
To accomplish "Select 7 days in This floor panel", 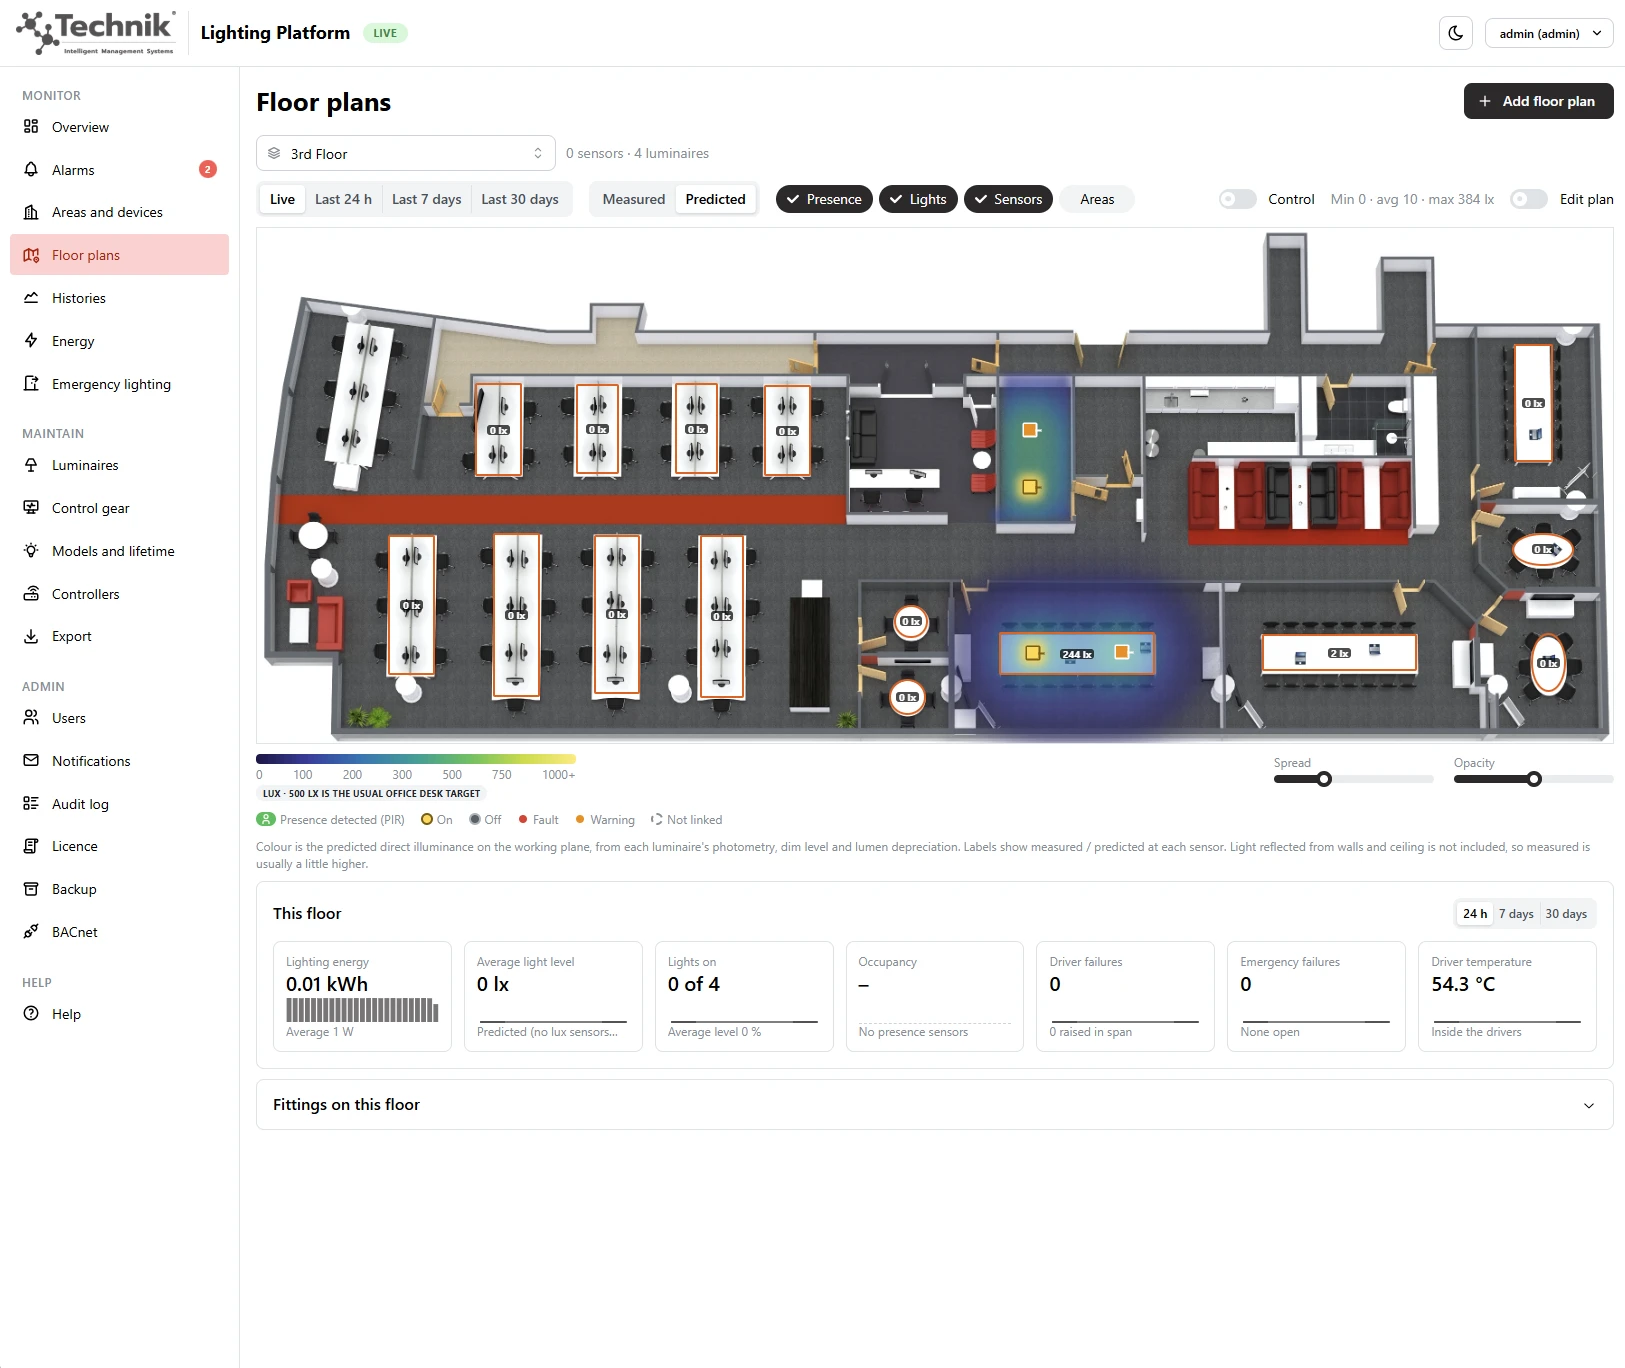I will point(1515,913).
